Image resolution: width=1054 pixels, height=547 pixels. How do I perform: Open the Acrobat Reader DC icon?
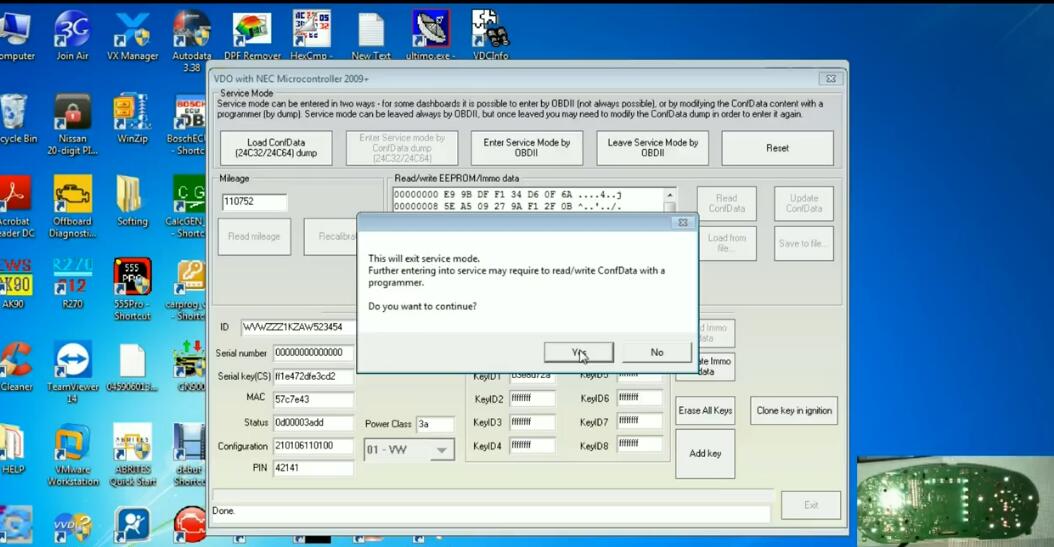click(15, 207)
